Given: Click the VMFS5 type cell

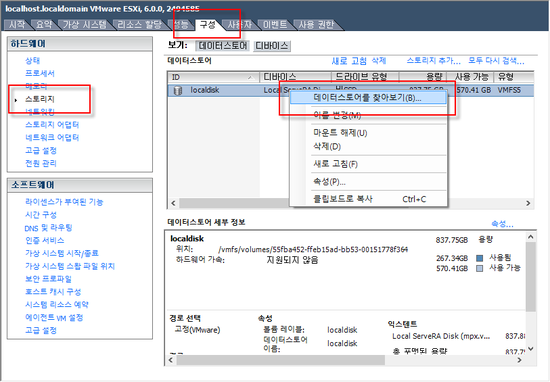Looking at the screenshot, I should click(509, 90).
